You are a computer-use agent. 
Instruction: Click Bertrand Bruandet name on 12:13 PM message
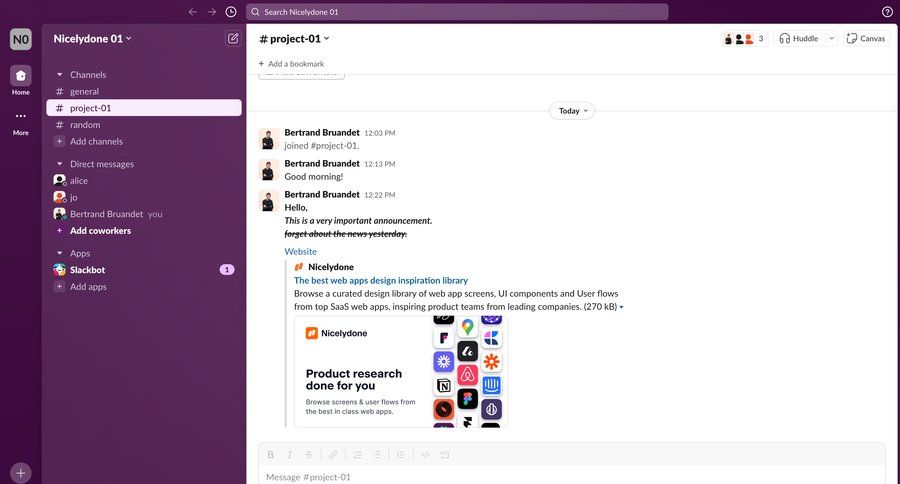coord(322,164)
